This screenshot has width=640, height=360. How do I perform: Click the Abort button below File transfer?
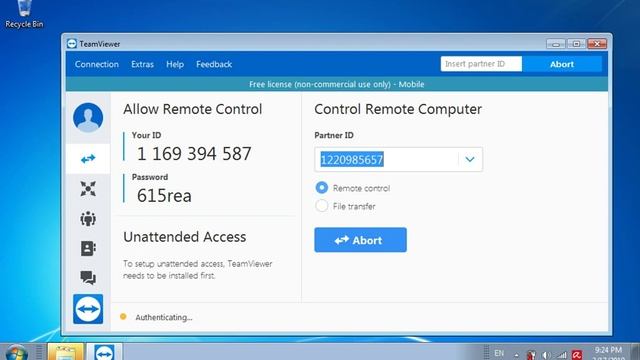pos(360,240)
